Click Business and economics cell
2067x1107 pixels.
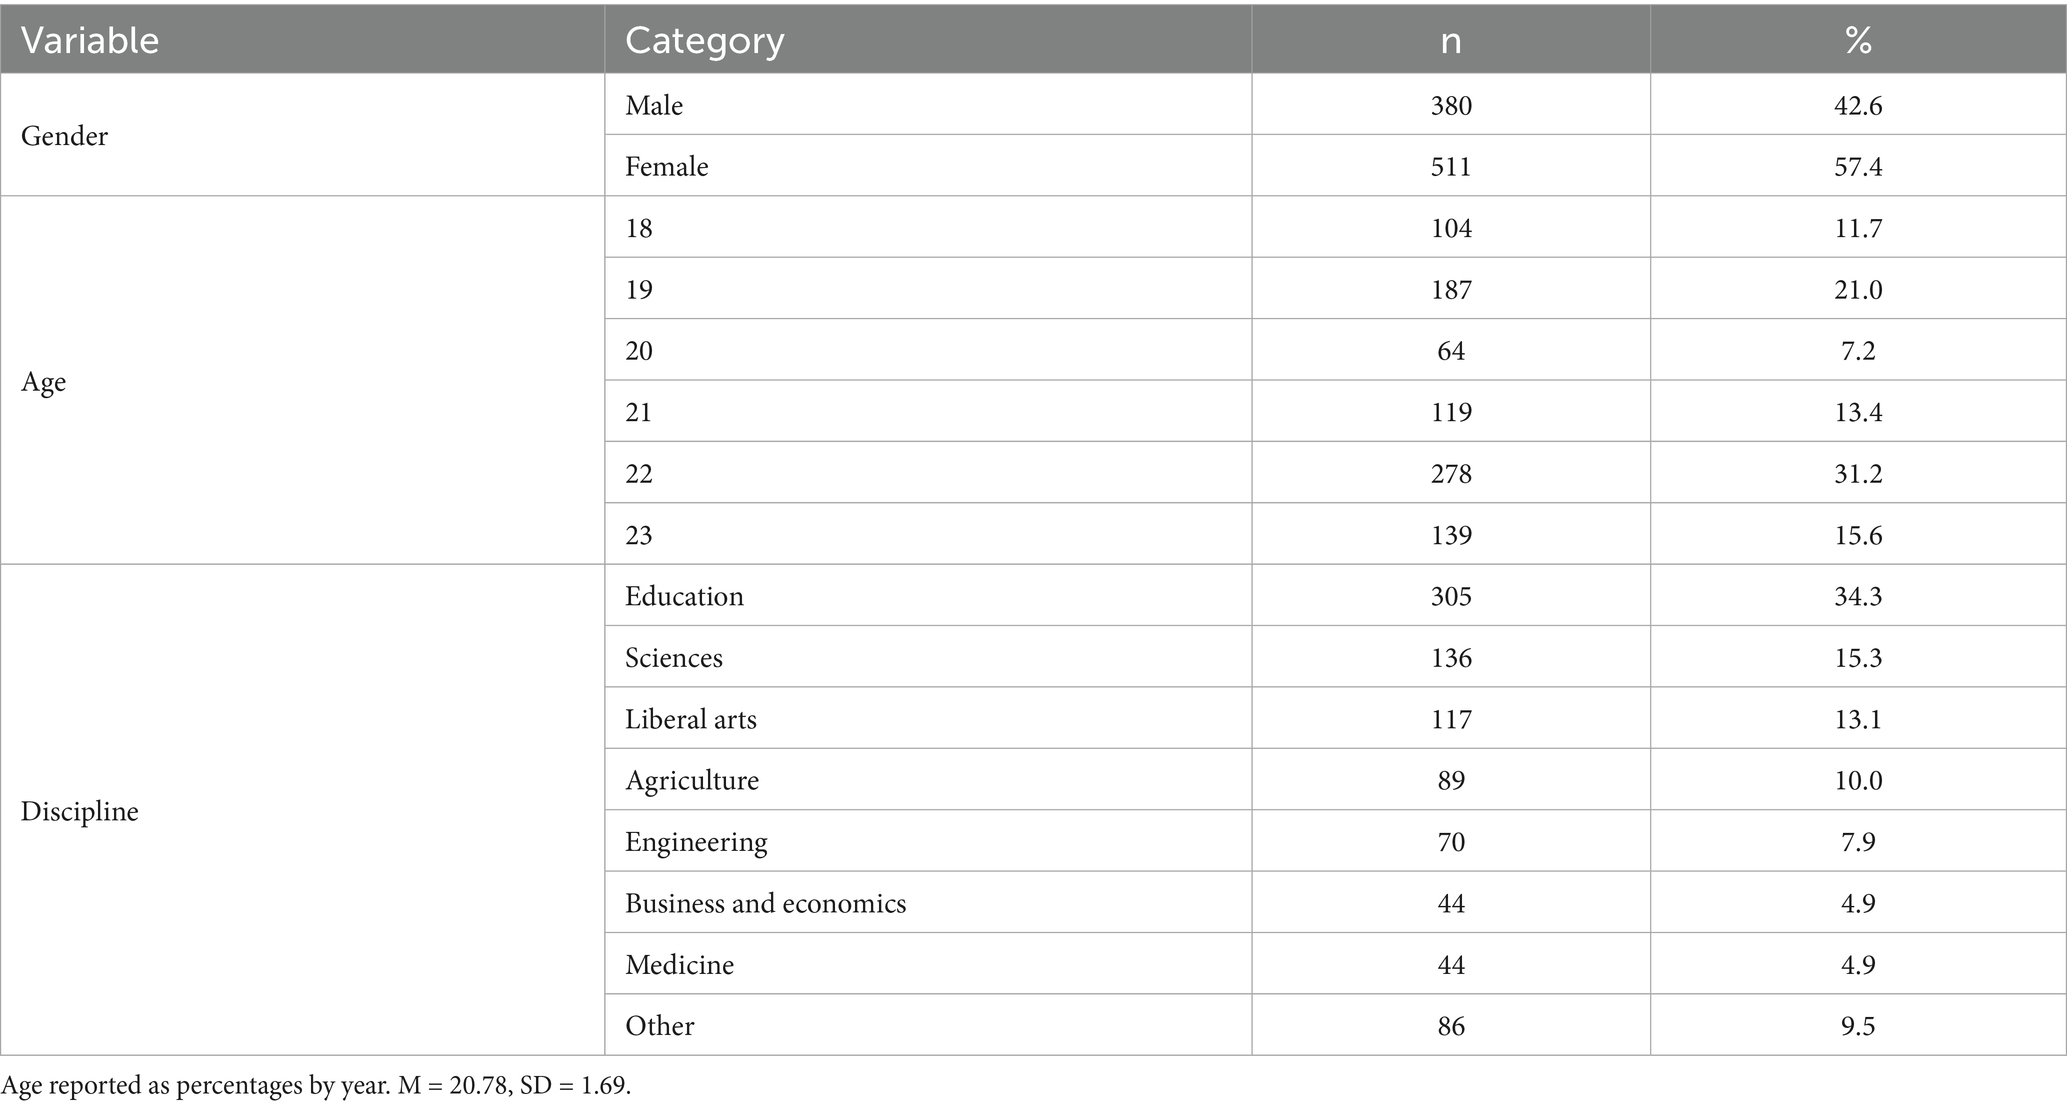click(x=765, y=903)
